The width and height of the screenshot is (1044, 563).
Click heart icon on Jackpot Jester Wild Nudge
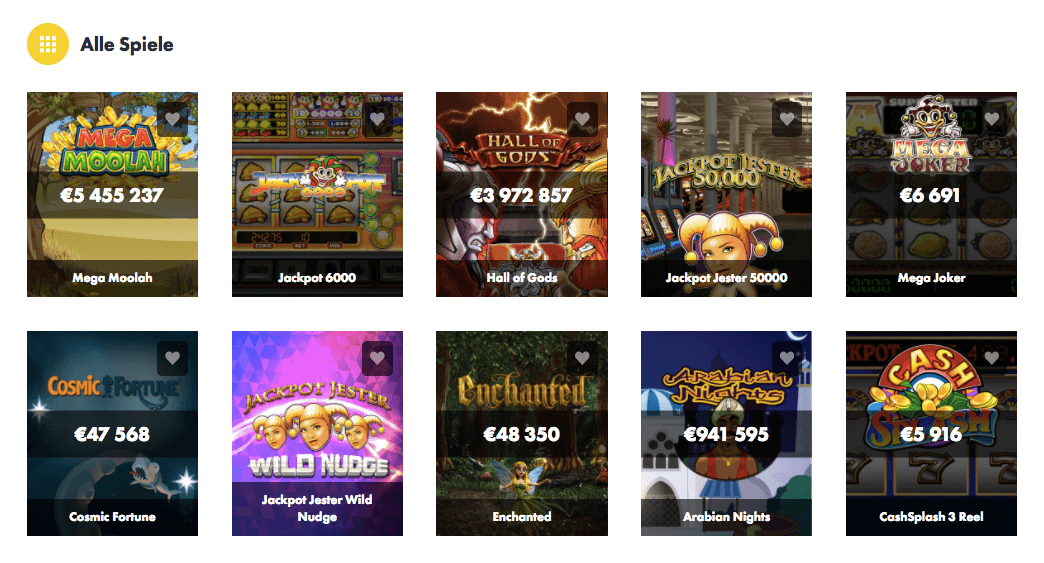[x=378, y=358]
